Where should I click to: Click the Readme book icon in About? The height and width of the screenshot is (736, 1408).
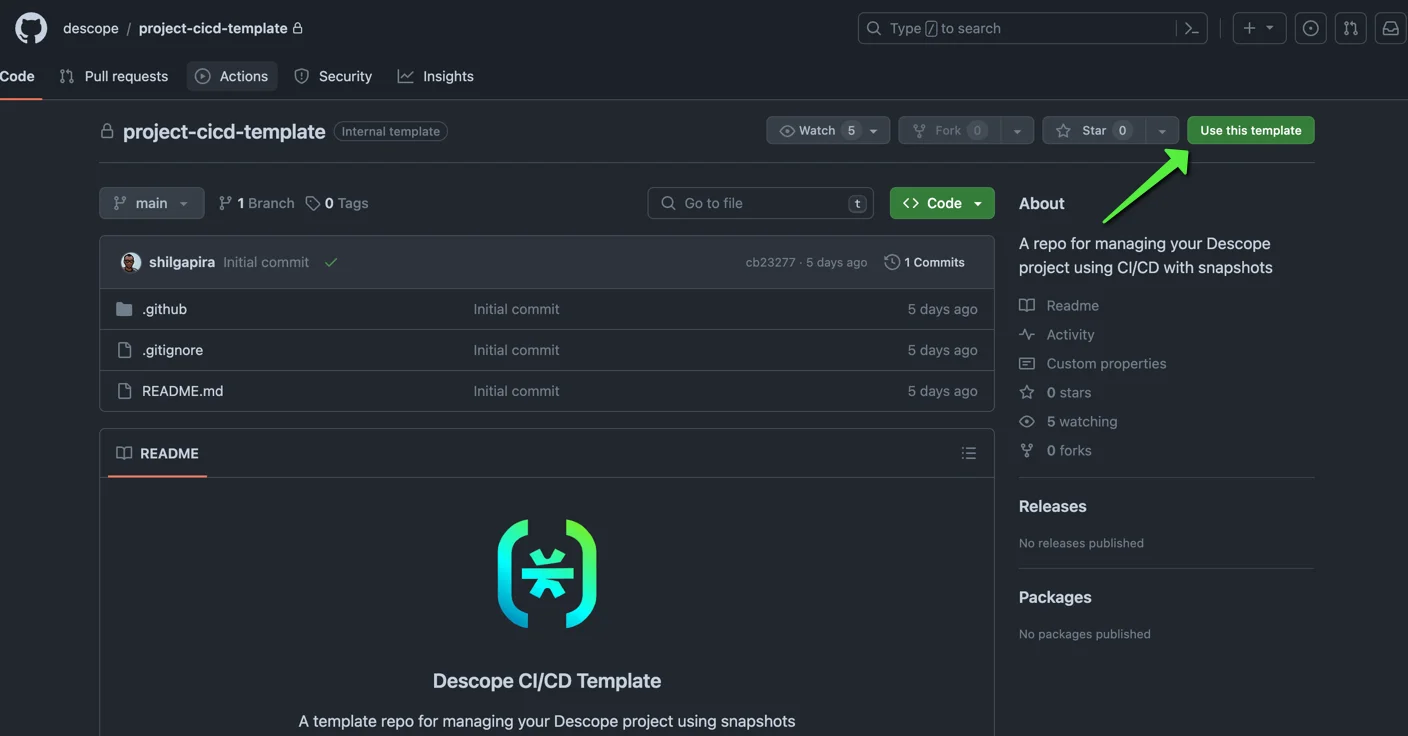(1026, 305)
